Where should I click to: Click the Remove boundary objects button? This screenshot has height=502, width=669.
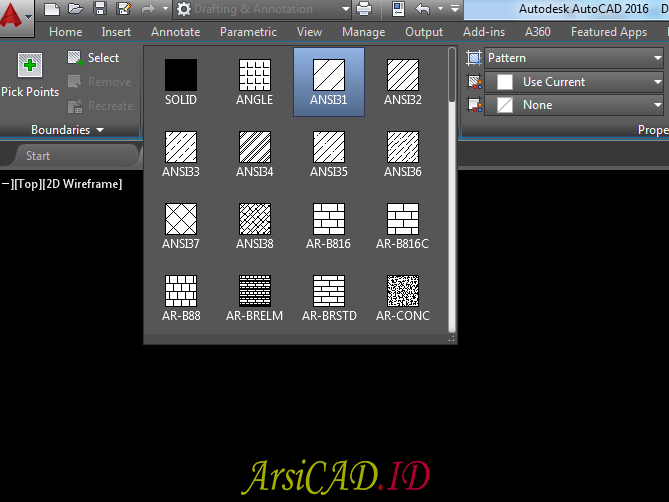click(x=99, y=81)
